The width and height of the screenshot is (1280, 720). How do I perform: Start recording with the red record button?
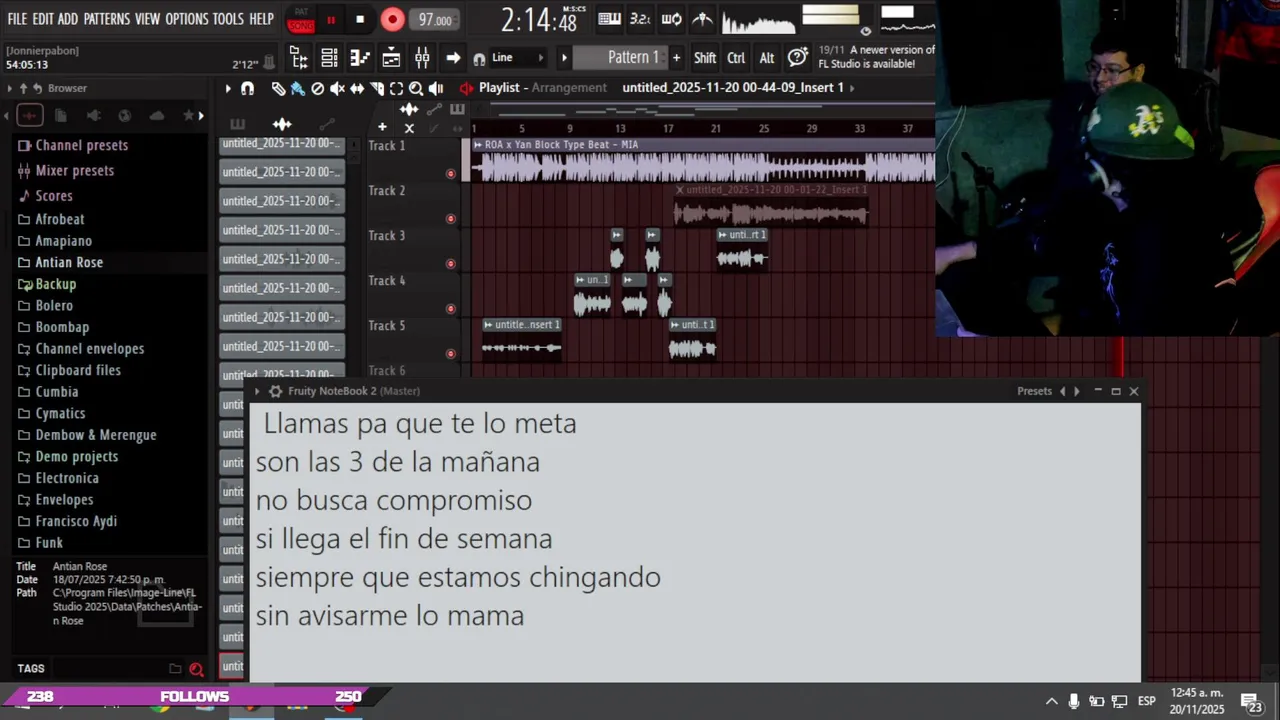392,19
